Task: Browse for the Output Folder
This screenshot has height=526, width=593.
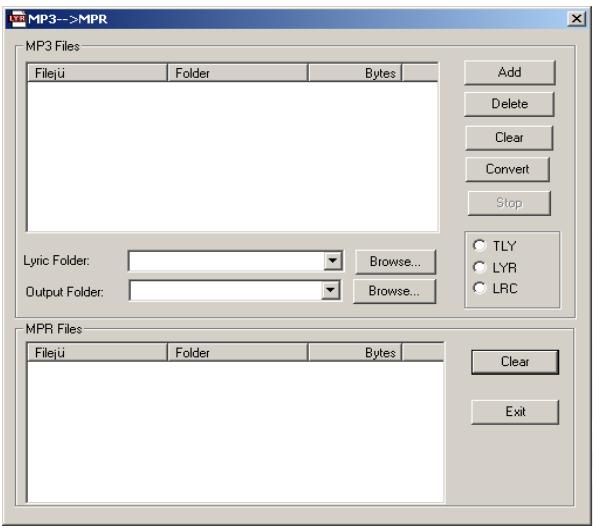Action: click(394, 291)
